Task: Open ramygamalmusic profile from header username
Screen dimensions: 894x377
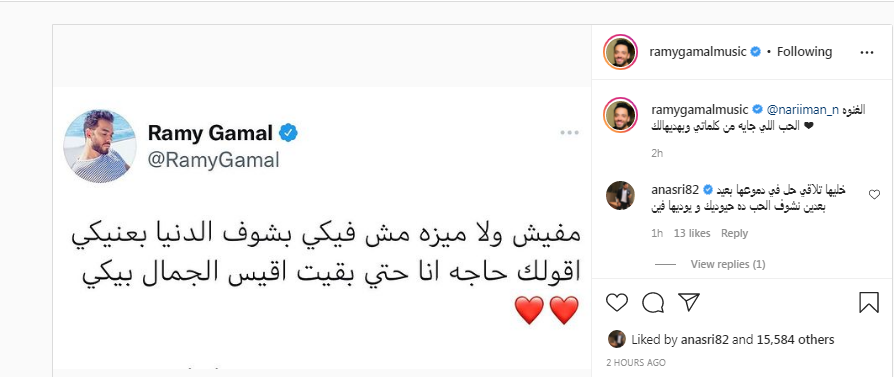Action: click(698, 52)
